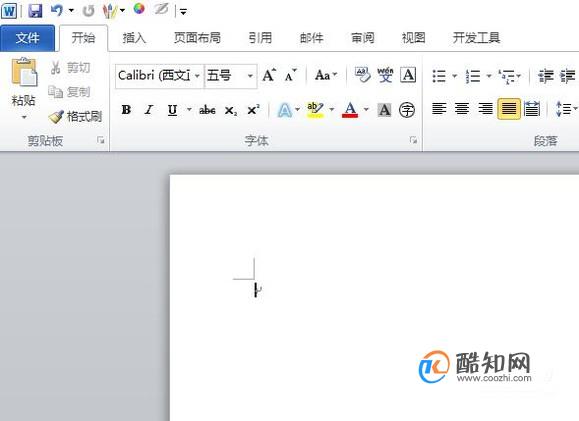Screen dimensions: 579x421
Task: Open Customize Quick Access Toolbar dropdown
Action: (183, 12)
